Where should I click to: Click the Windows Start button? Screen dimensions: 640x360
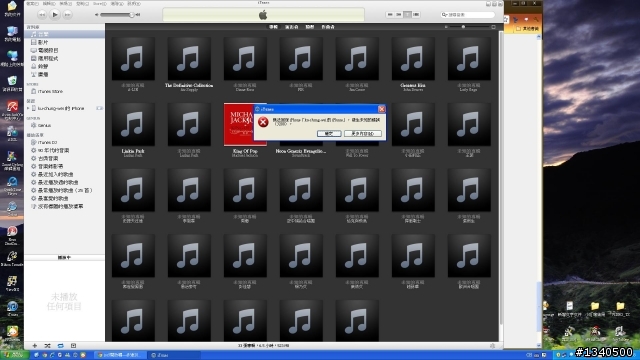coord(14,355)
